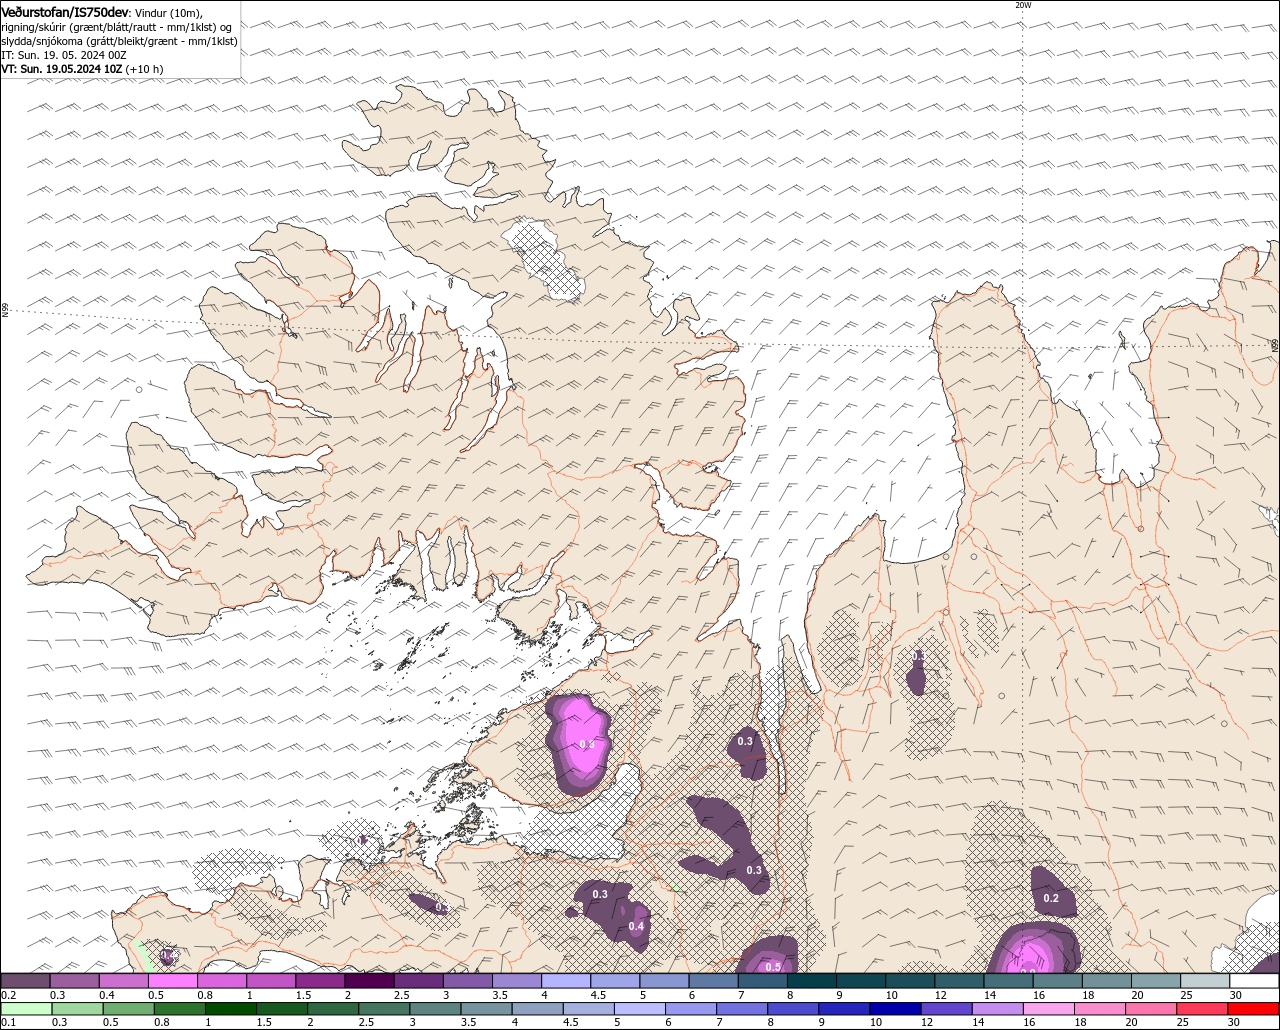Select the dark teal 8 swatch in purple legend row

point(812,981)
